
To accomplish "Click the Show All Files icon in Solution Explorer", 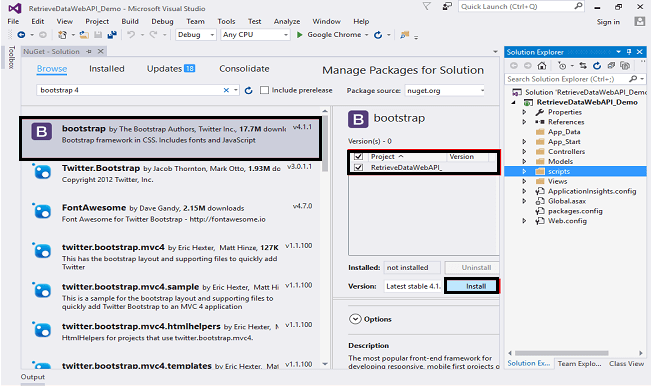I will 625,66.
